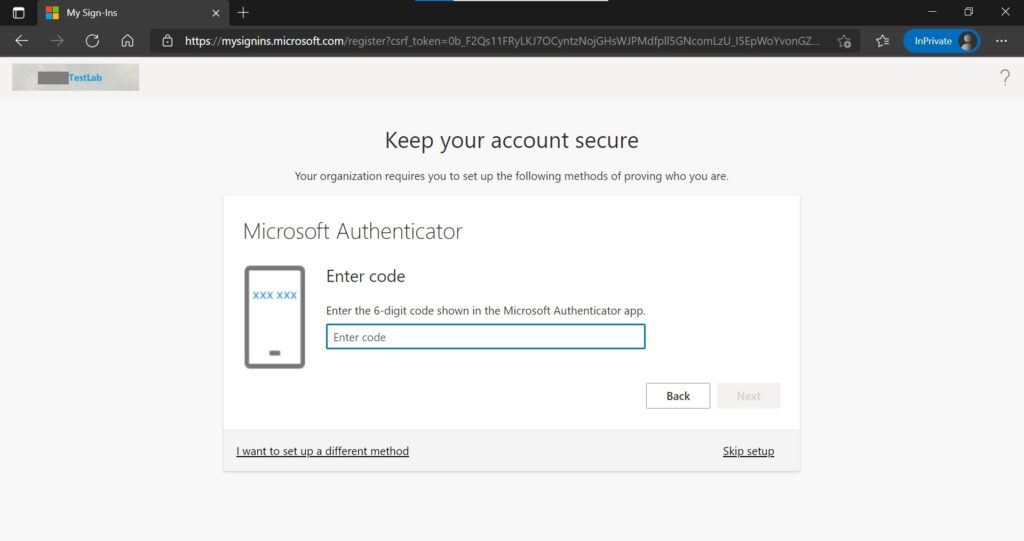Screen dimensions: 1024x541
Task: Click the Skip setup link
Action: [748, 451]
